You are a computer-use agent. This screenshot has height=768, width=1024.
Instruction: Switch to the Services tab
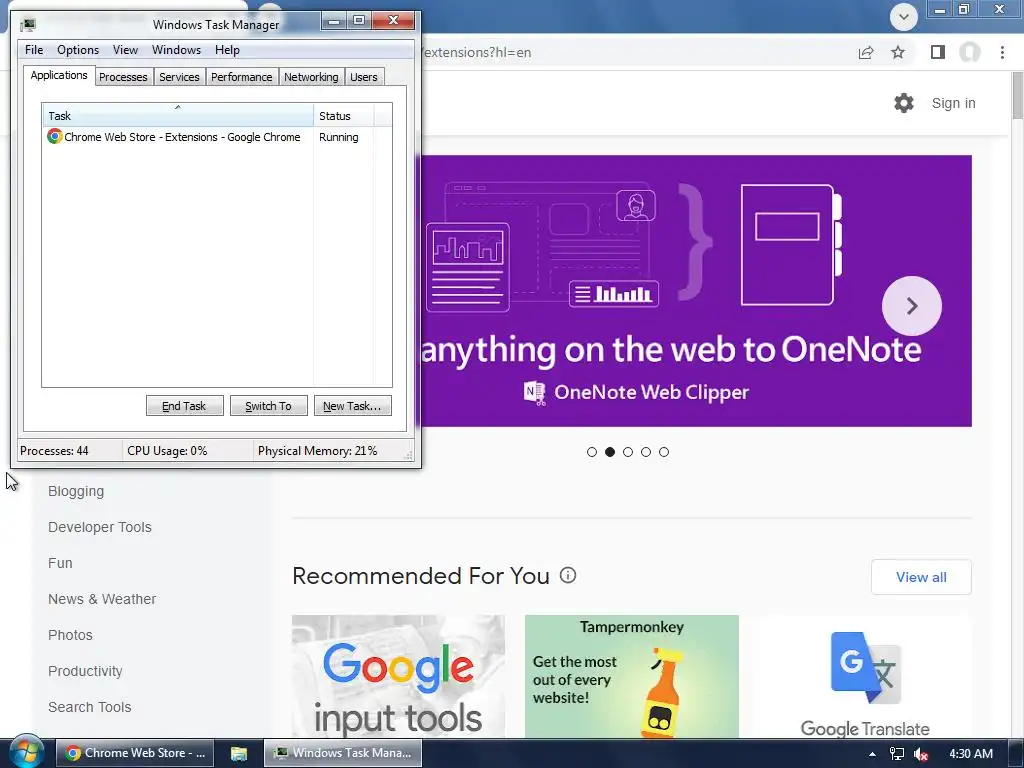pos(179,77)
